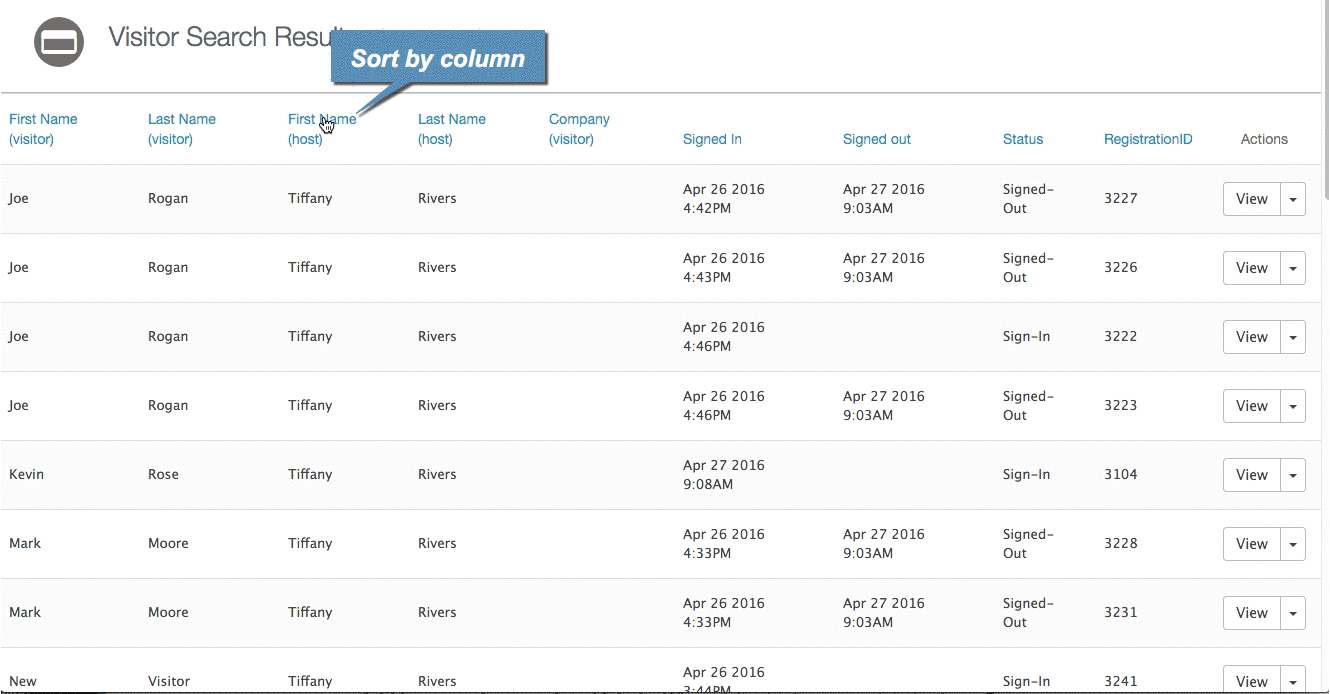View registration 3227 details
Viewport: 1330px width, 694px height.
tap(1251, 199)
